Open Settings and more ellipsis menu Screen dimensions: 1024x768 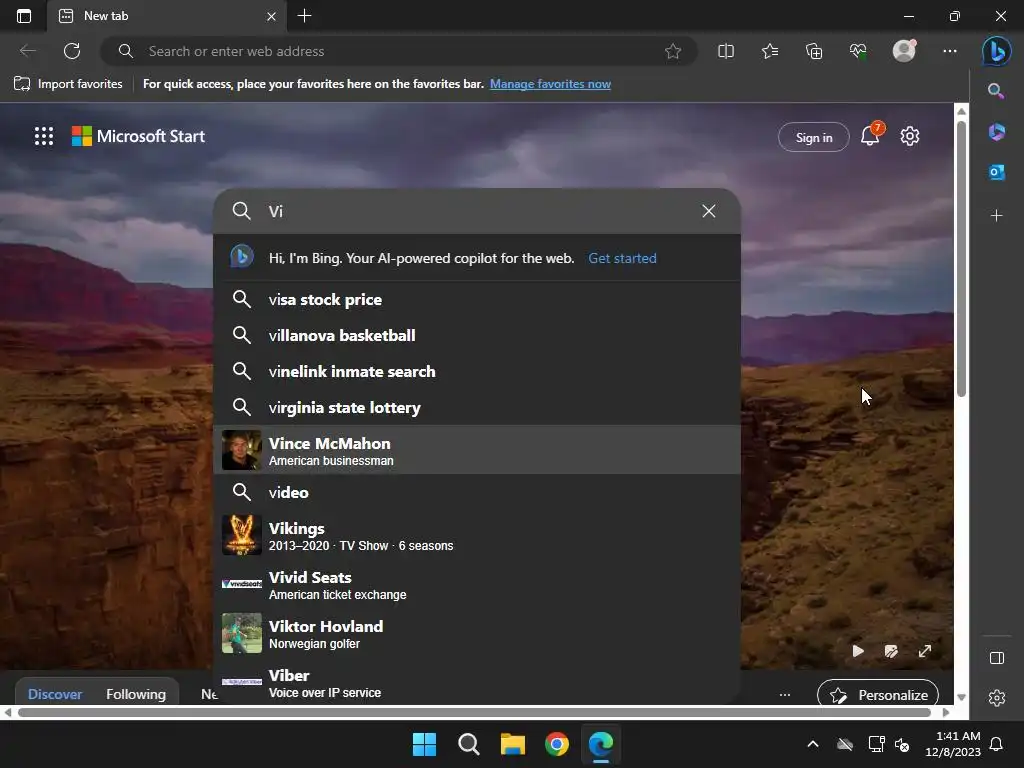tap(950, 51)
